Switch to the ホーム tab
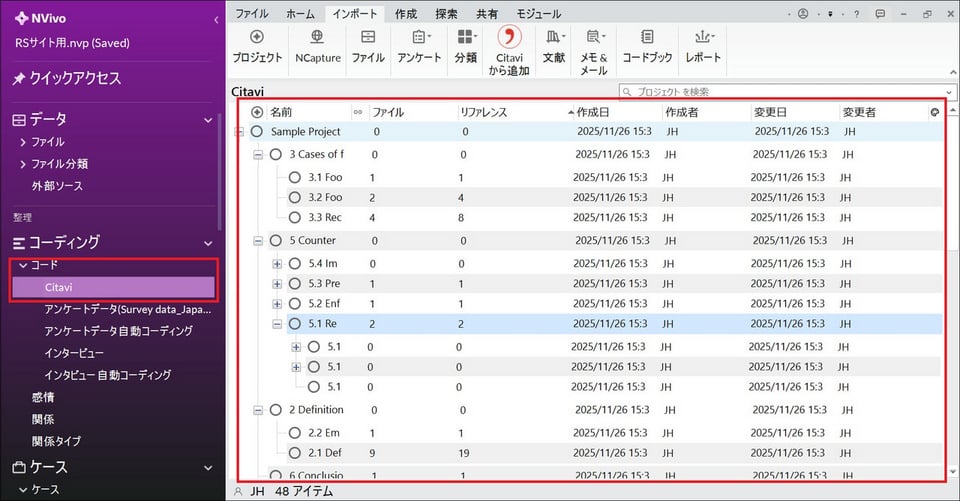The image size is (960, 501). tap(300, 13)
